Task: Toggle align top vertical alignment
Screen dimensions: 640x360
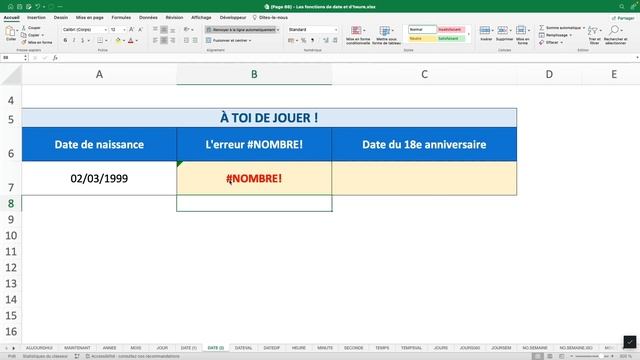Action: (155, 29)
